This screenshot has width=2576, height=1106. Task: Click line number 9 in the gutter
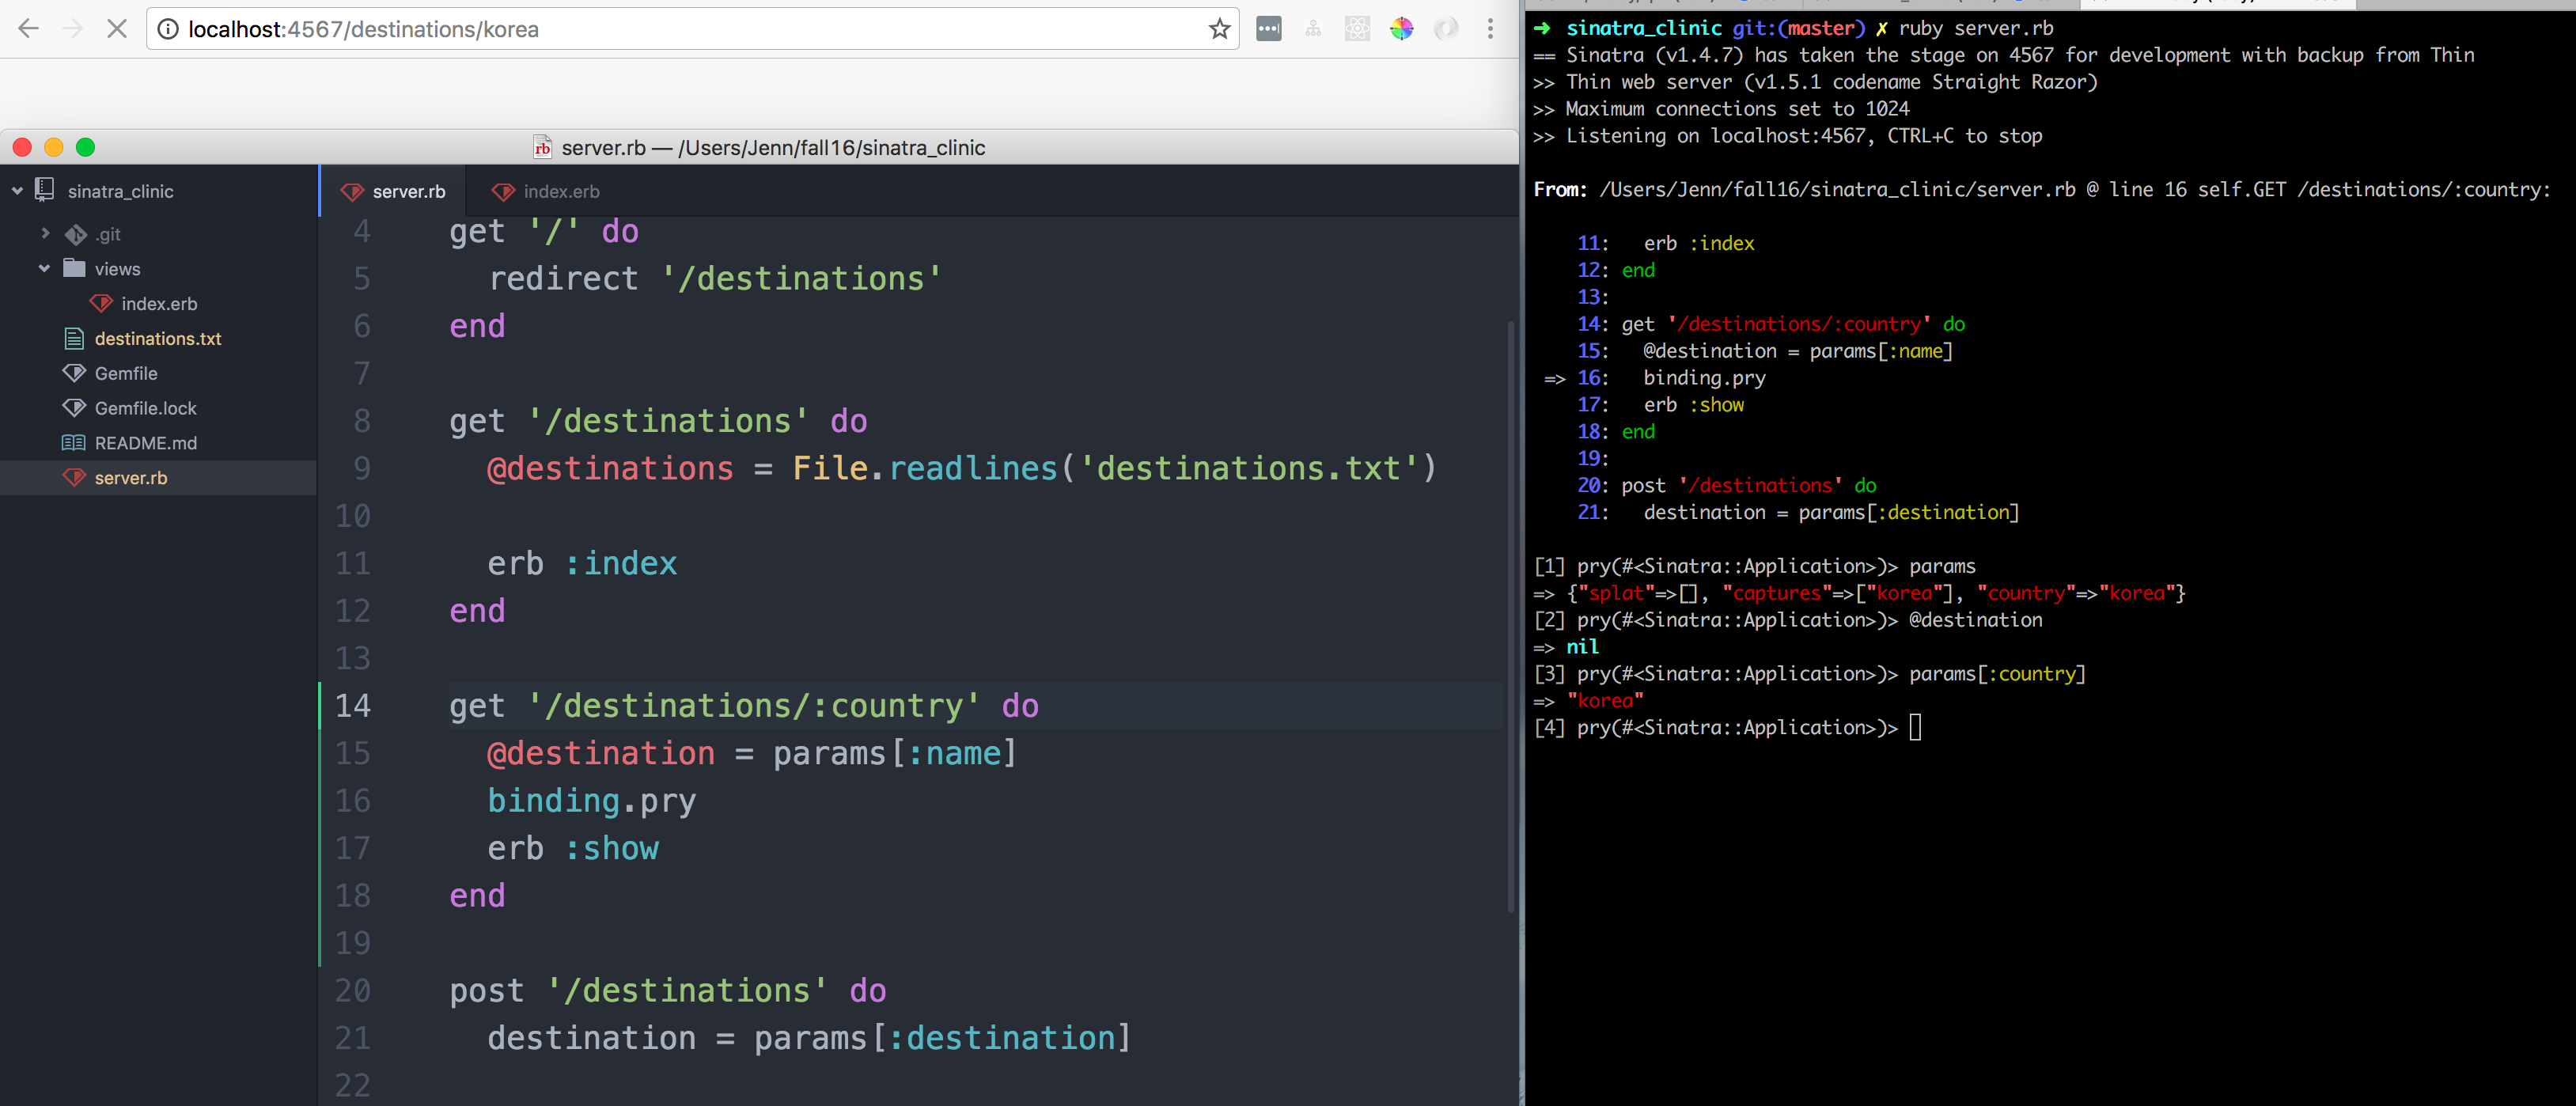tap(361, 468)
